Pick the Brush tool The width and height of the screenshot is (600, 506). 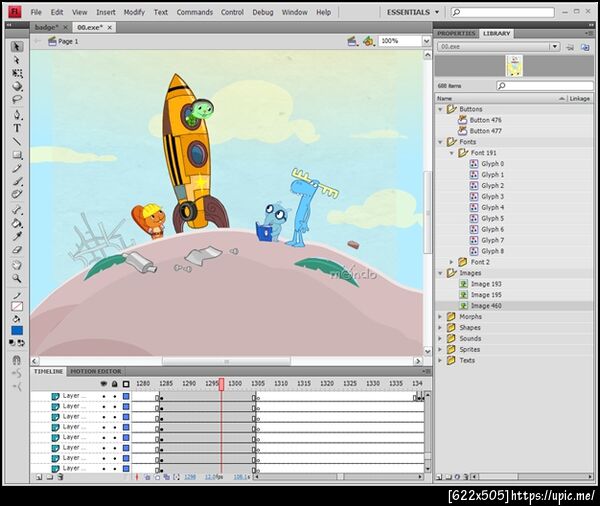click(16, 181)
